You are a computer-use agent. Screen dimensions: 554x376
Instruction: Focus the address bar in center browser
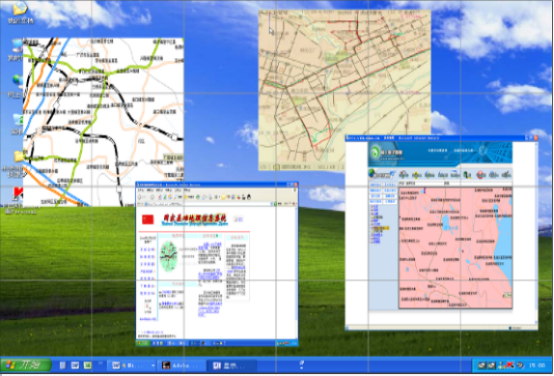[208, 204]
